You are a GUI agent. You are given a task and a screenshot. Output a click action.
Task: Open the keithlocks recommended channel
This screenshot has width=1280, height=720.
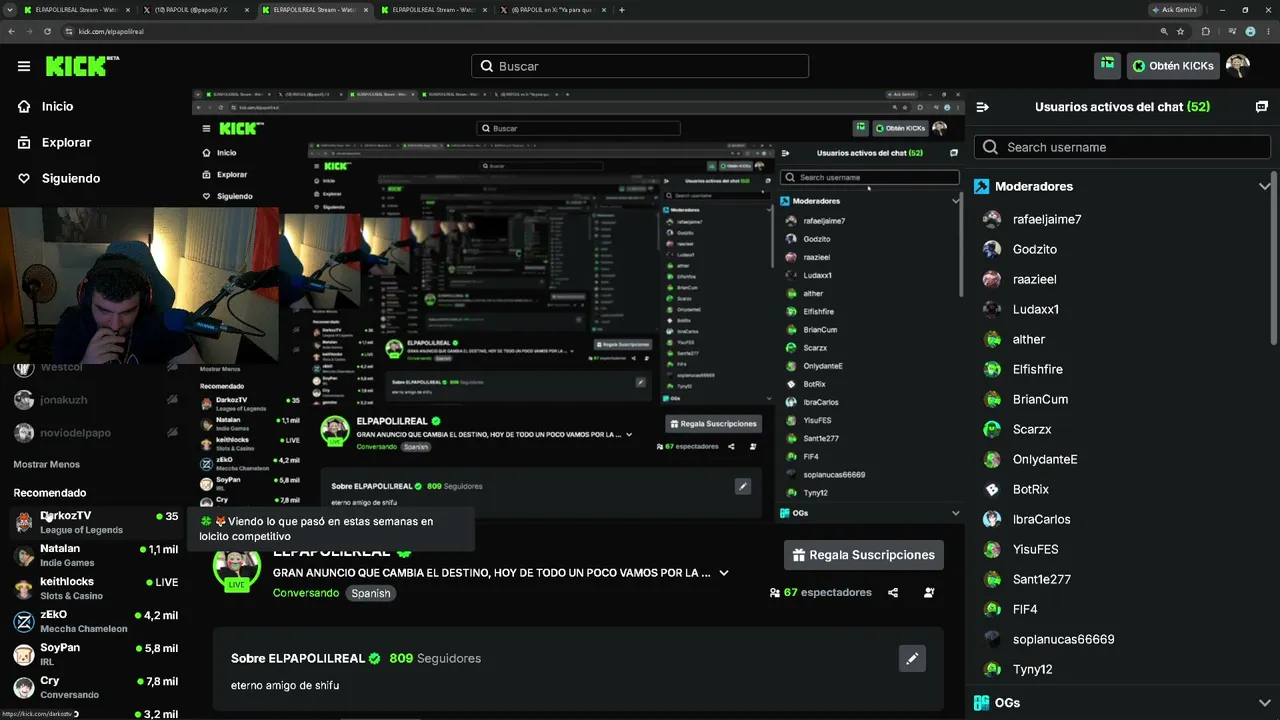coord(96,588)
